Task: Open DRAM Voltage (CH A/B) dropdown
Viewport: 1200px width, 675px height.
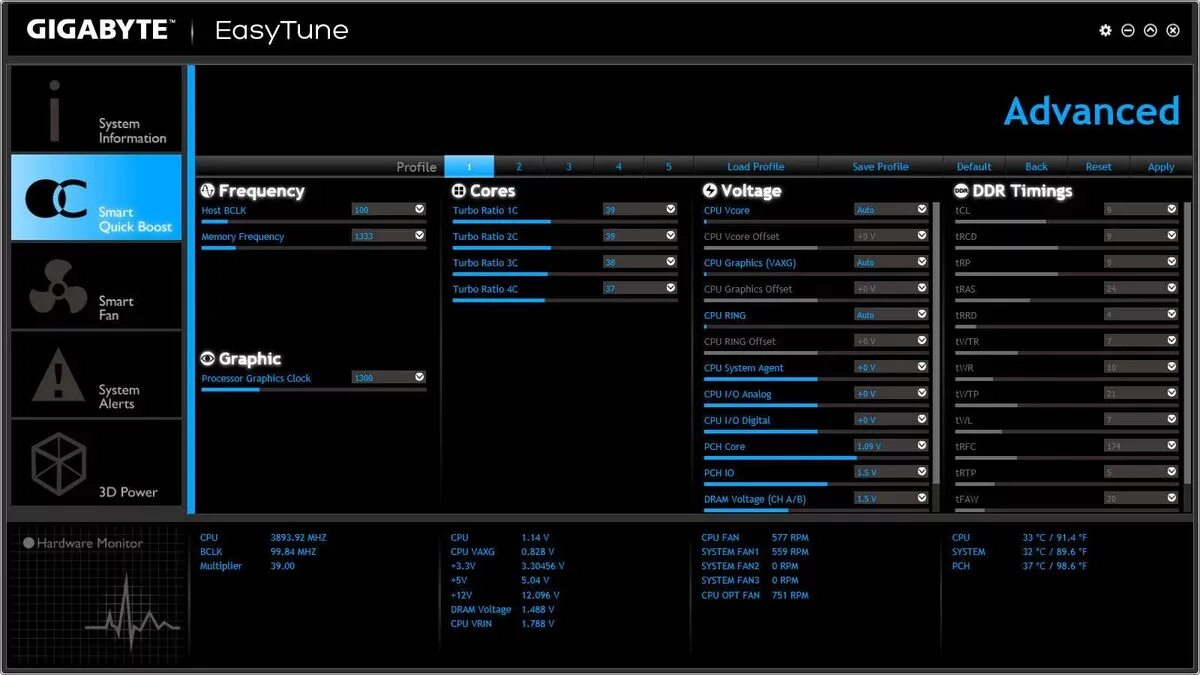Action: point(891,498)
